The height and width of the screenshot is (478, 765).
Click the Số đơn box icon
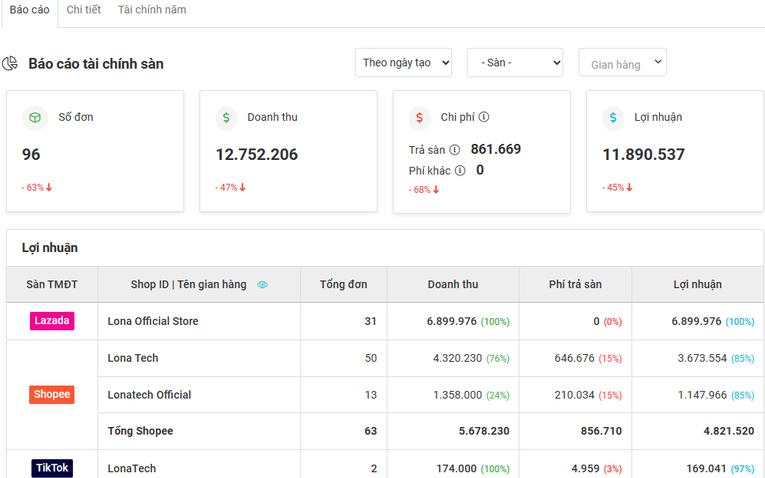pyautogui.click(x=35, y=118)
